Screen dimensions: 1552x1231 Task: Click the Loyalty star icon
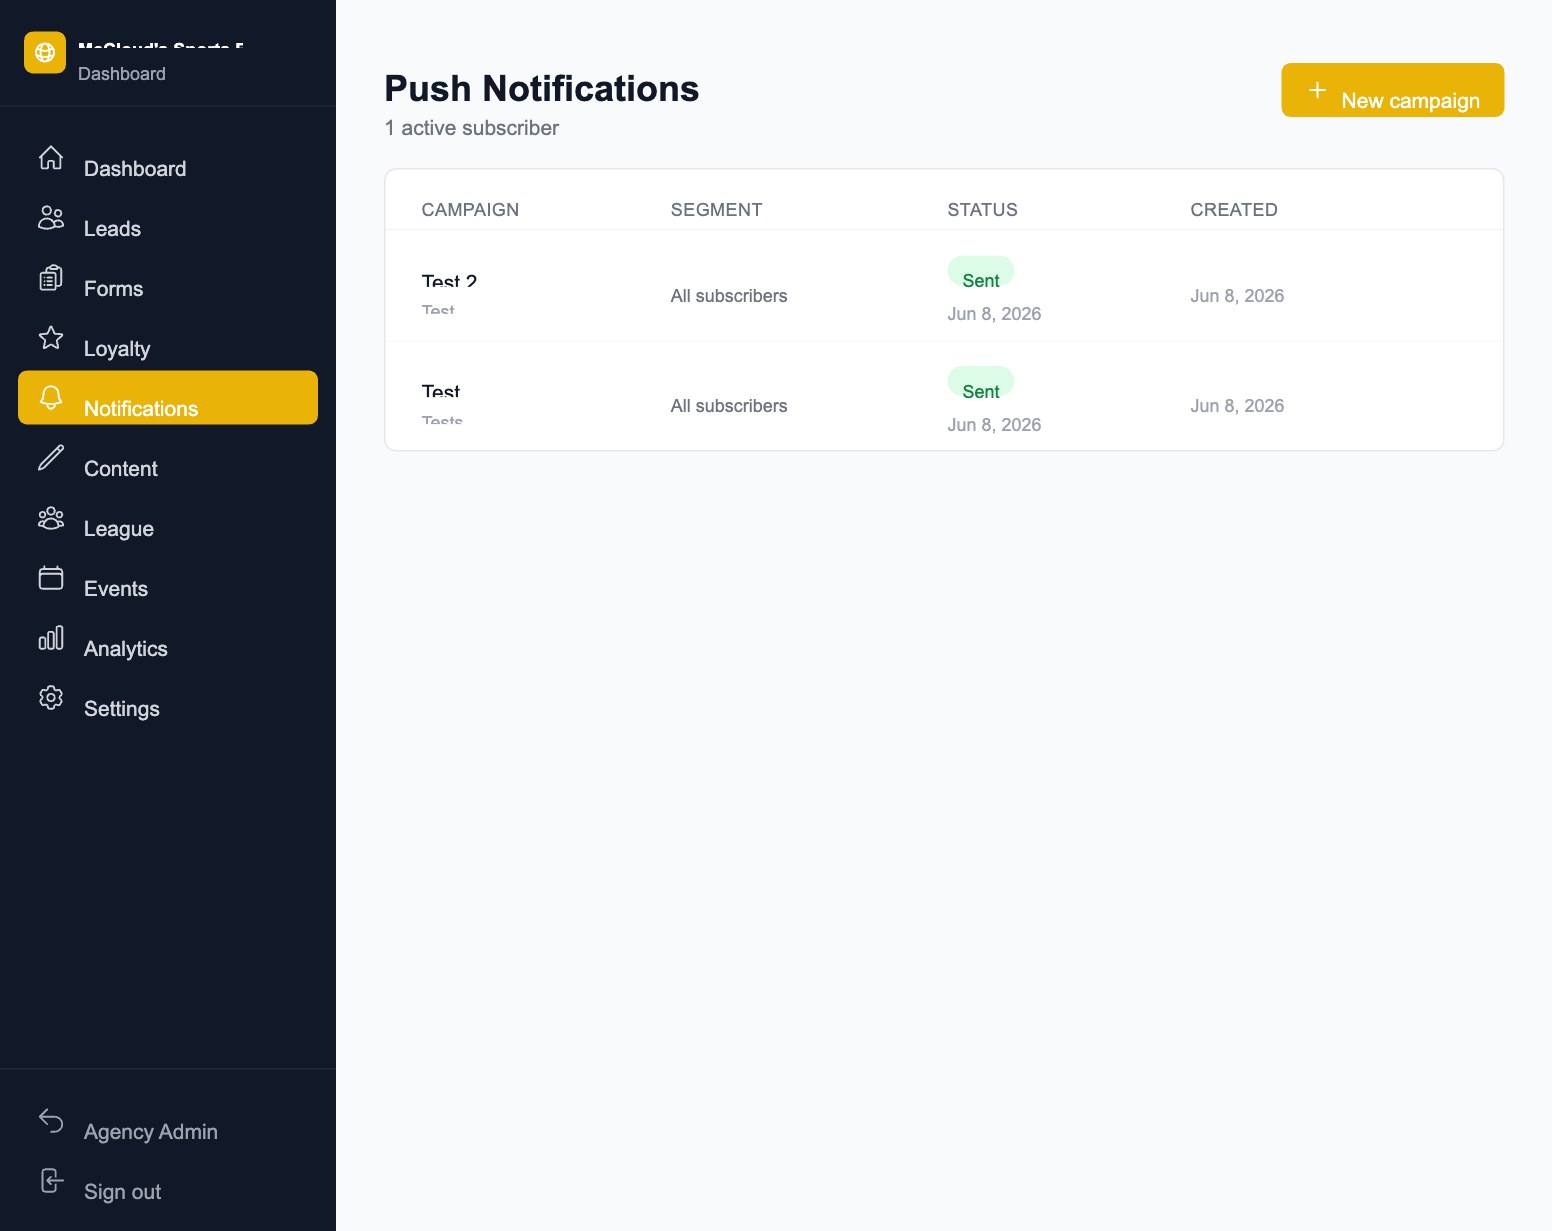[x=51, y=338]
